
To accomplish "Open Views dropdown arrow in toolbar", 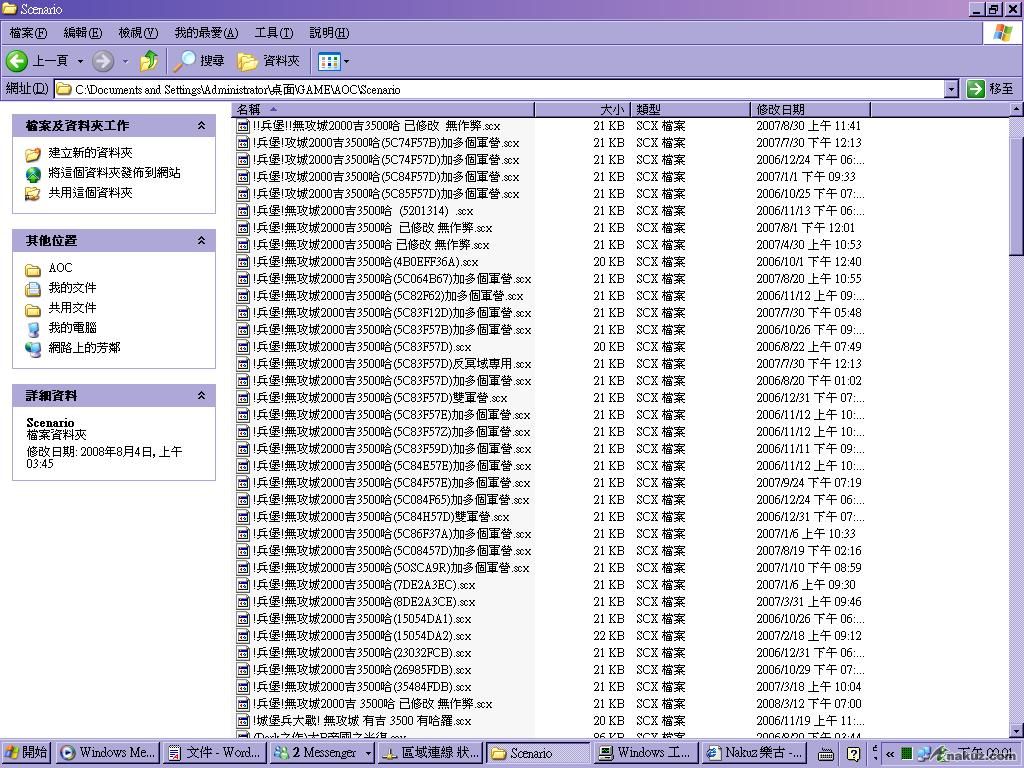I will click(x=346, y=62).
